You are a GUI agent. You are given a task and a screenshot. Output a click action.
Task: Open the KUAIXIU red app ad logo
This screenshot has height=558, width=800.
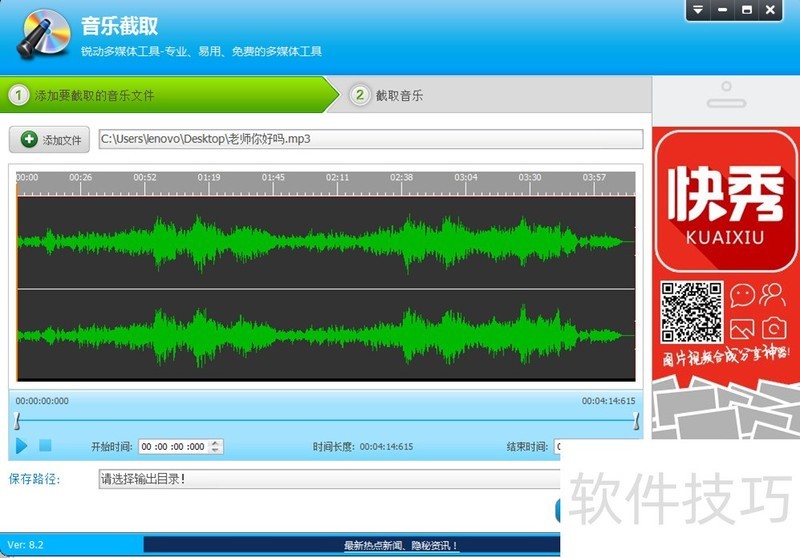point(725,201)
